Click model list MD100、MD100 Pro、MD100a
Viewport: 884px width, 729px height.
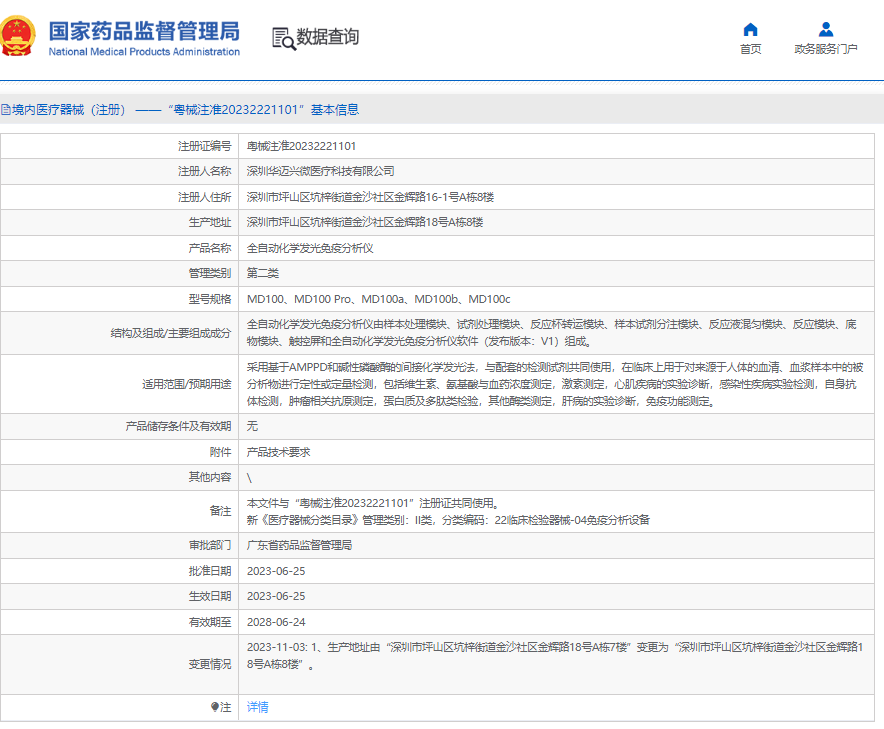tap(379, 299)
